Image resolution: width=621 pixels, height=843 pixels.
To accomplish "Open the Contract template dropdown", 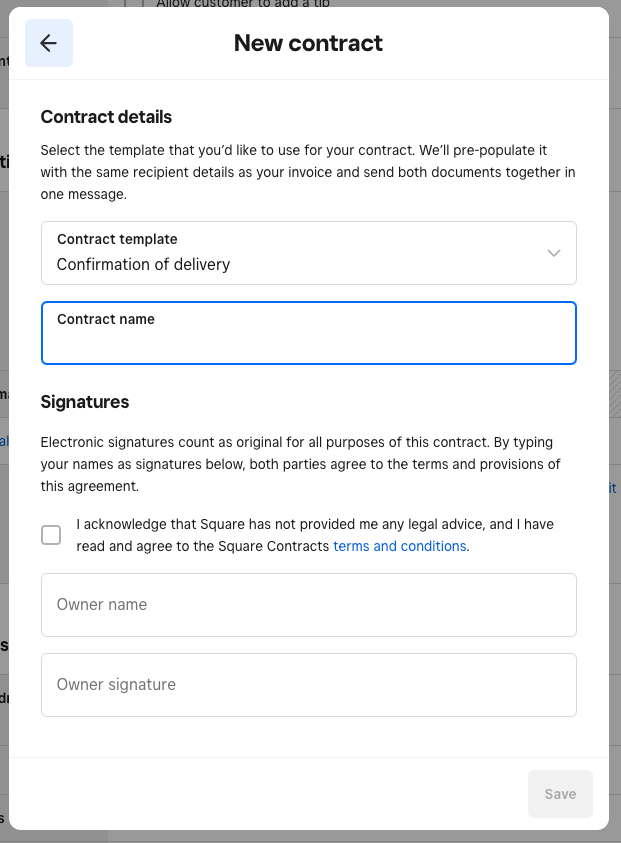I will pos(308,253).
